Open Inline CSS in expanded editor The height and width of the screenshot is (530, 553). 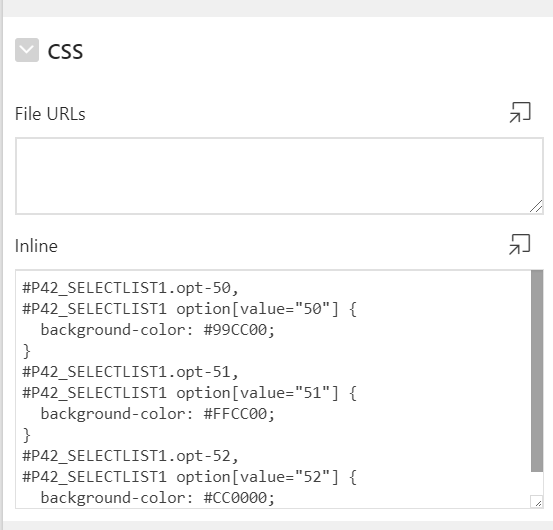519,244
